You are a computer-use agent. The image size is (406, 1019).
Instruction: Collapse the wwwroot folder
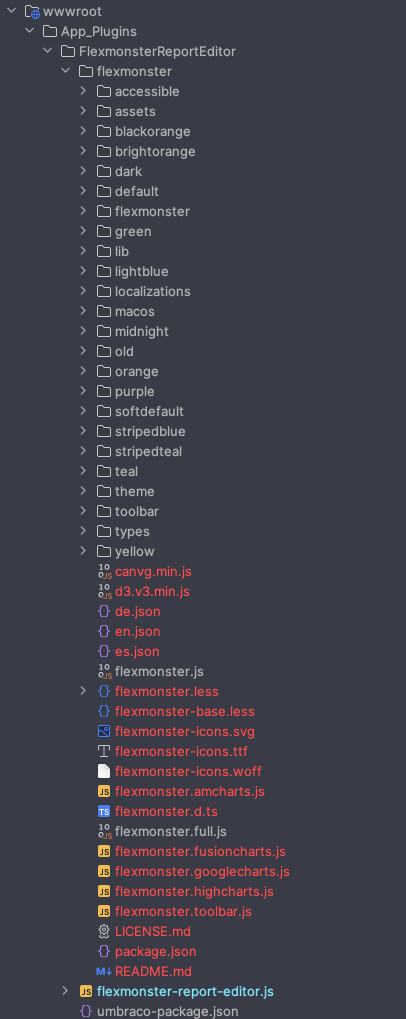tap(11, 11)
